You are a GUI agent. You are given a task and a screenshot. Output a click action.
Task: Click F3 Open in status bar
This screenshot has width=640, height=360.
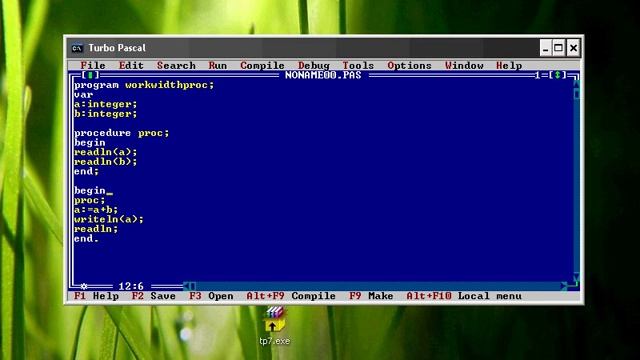211,296
